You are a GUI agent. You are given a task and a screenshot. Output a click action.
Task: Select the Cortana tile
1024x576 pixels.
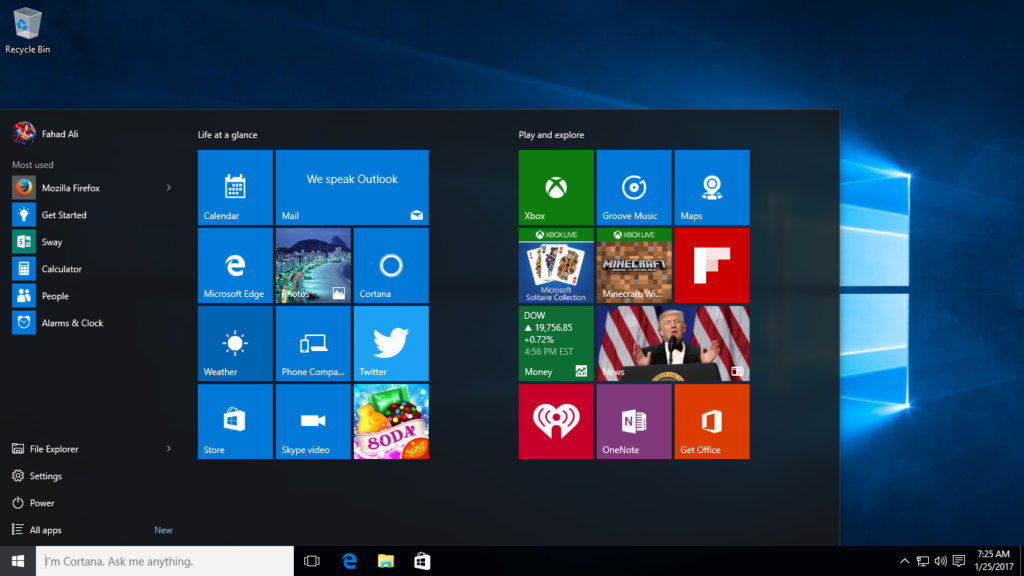pyautogui.click(x=391, y=265)
